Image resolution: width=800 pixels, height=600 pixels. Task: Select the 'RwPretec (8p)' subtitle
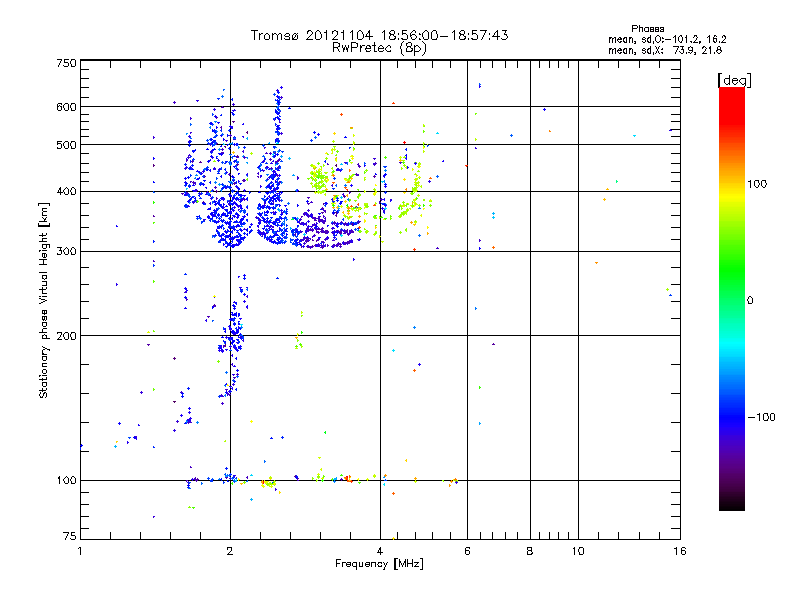tap(379, 48)
